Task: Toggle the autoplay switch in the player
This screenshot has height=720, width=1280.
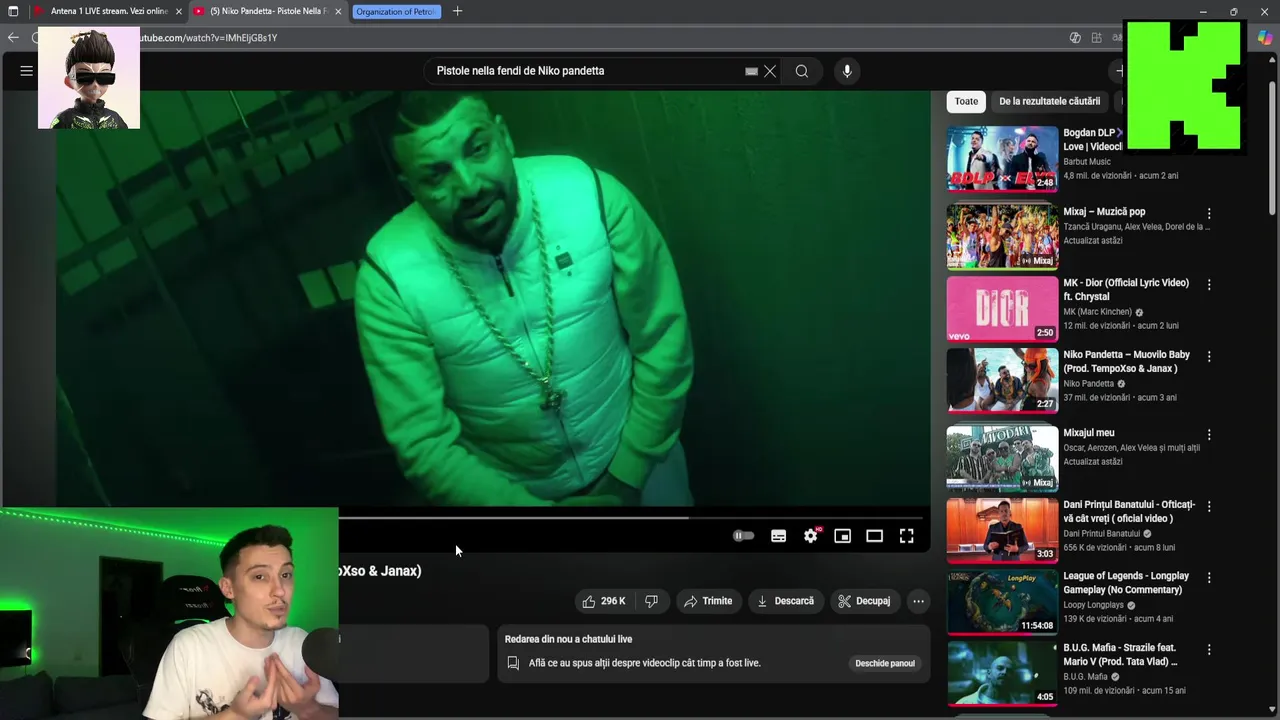Action: point(743,536)
